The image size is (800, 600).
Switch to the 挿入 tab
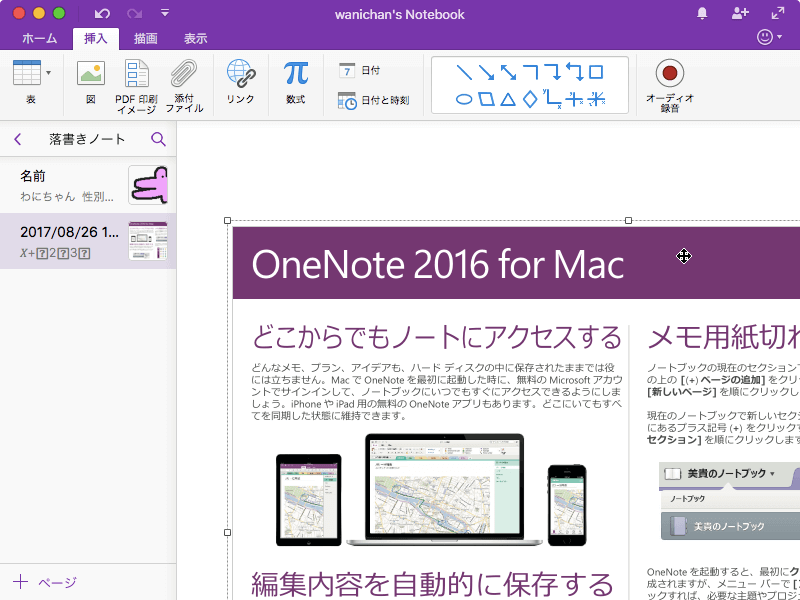pyautogui.click(x=95, y=39)
